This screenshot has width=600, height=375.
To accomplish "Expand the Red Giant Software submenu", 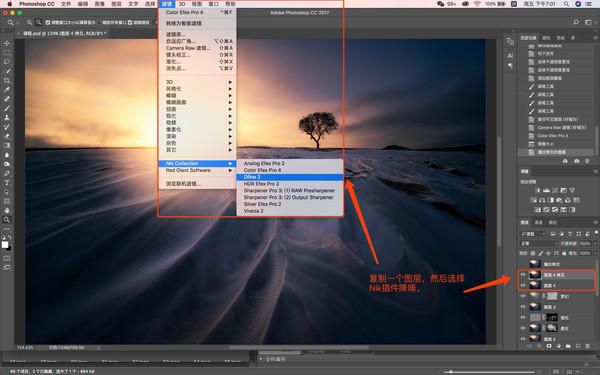I will pos(197,170).
